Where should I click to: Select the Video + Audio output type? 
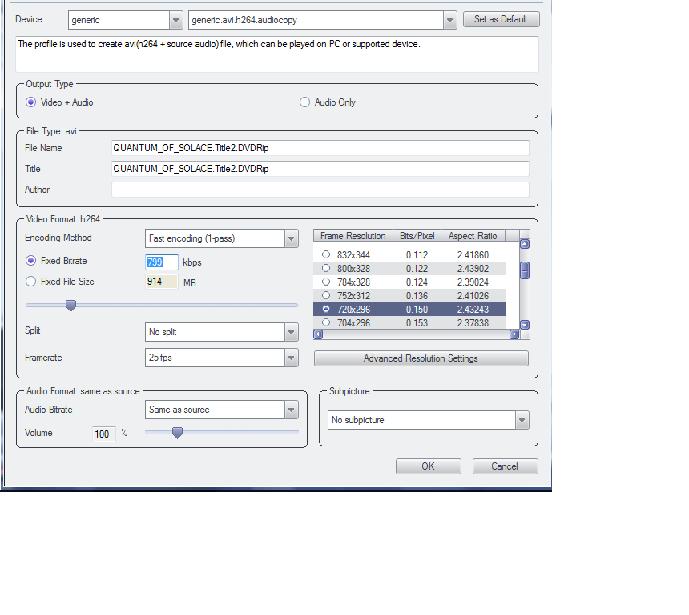coord(31,102)
